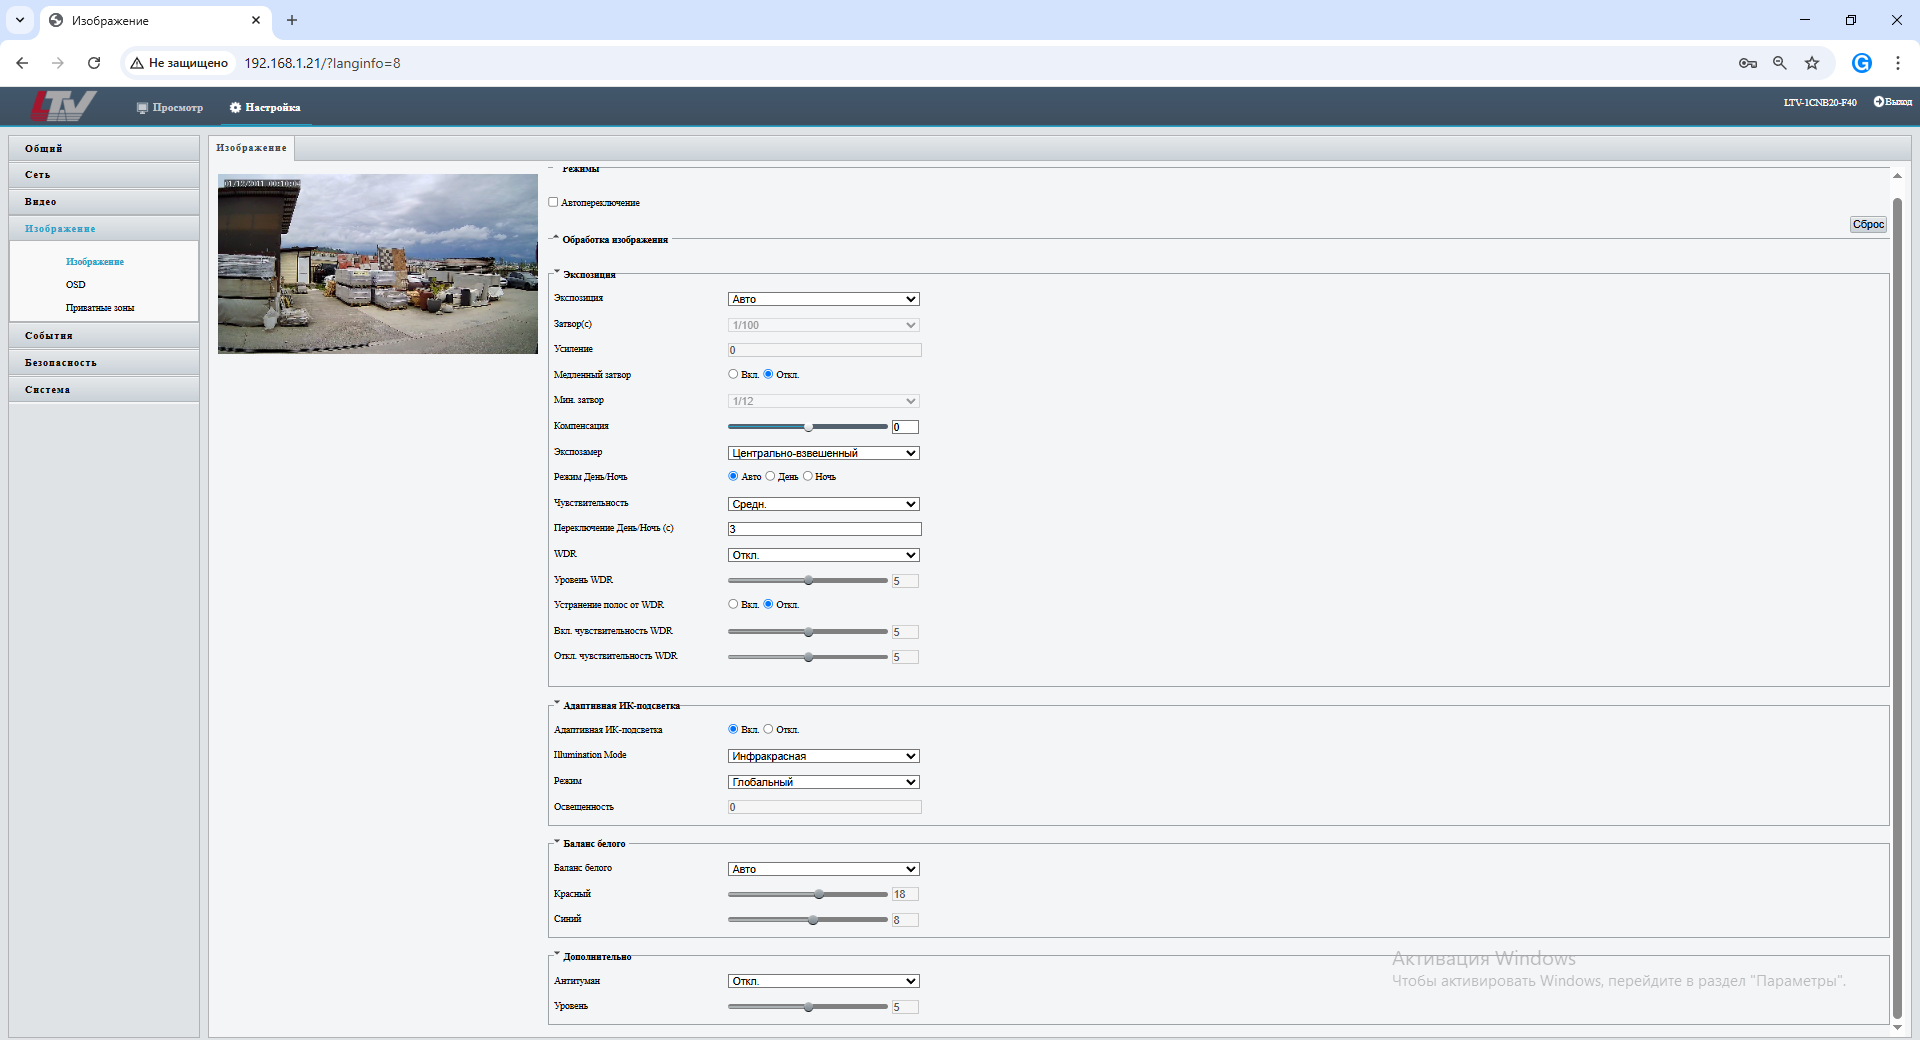Open the Антитуман dropdown
The image size is (1920, 1040).
(824, 981)
